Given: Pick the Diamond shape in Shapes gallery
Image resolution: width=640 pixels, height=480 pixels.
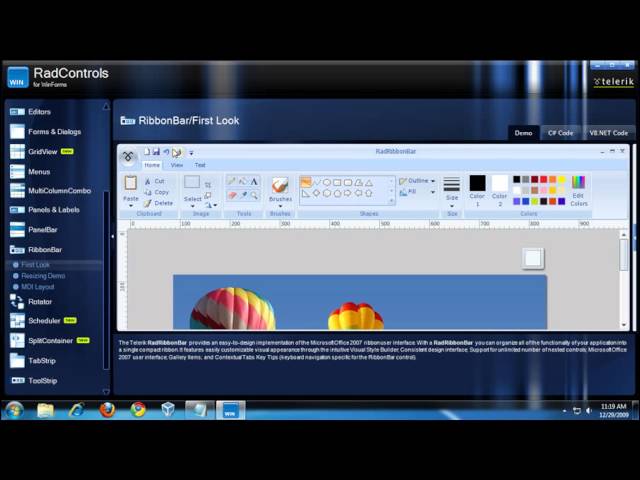Looking at the screenshot, I should coord(316,193).
